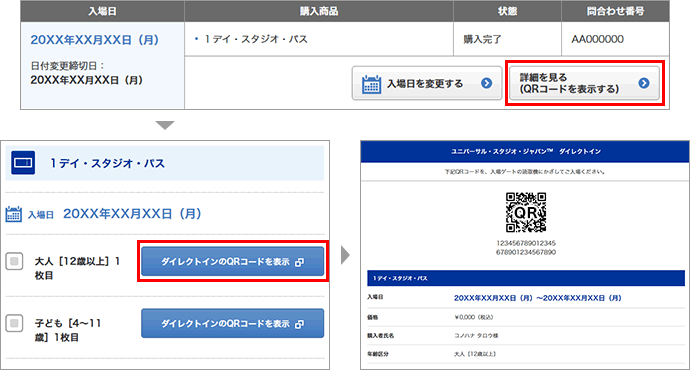Click 入場日を変更する button

[x=427, y=83]
